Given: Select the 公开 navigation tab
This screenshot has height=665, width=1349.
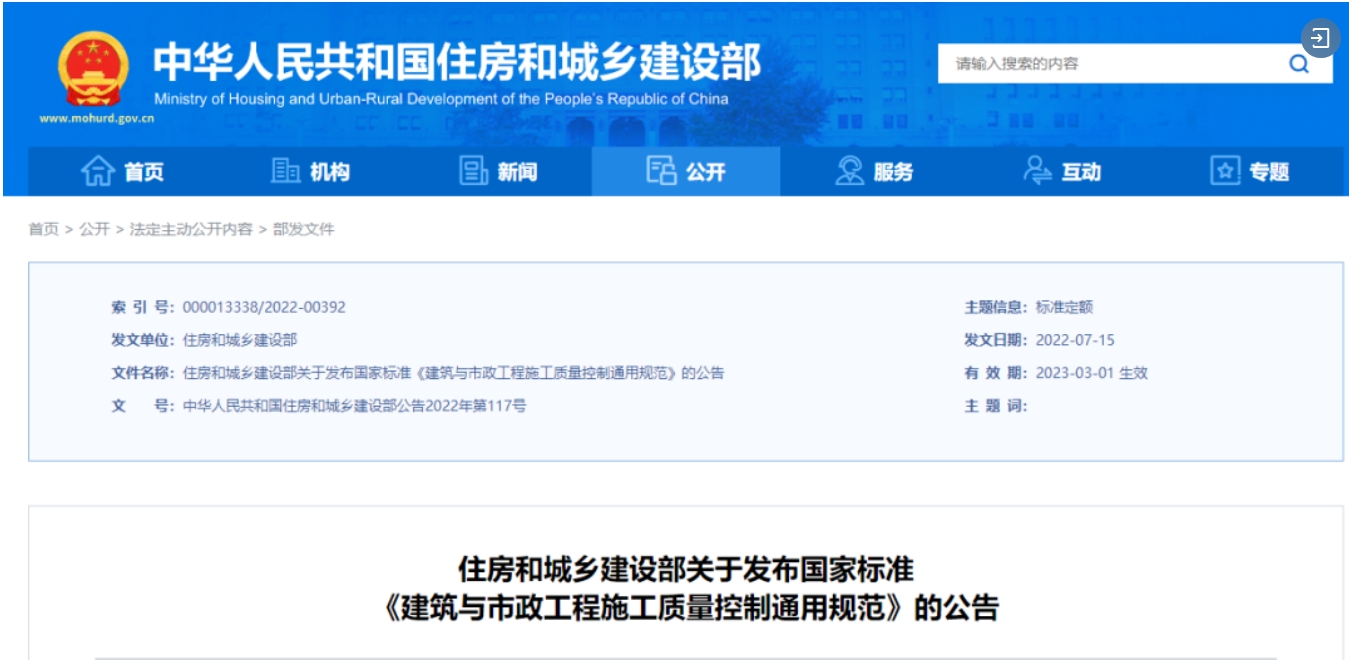Looking at the screenshot, I should (686, 172).
